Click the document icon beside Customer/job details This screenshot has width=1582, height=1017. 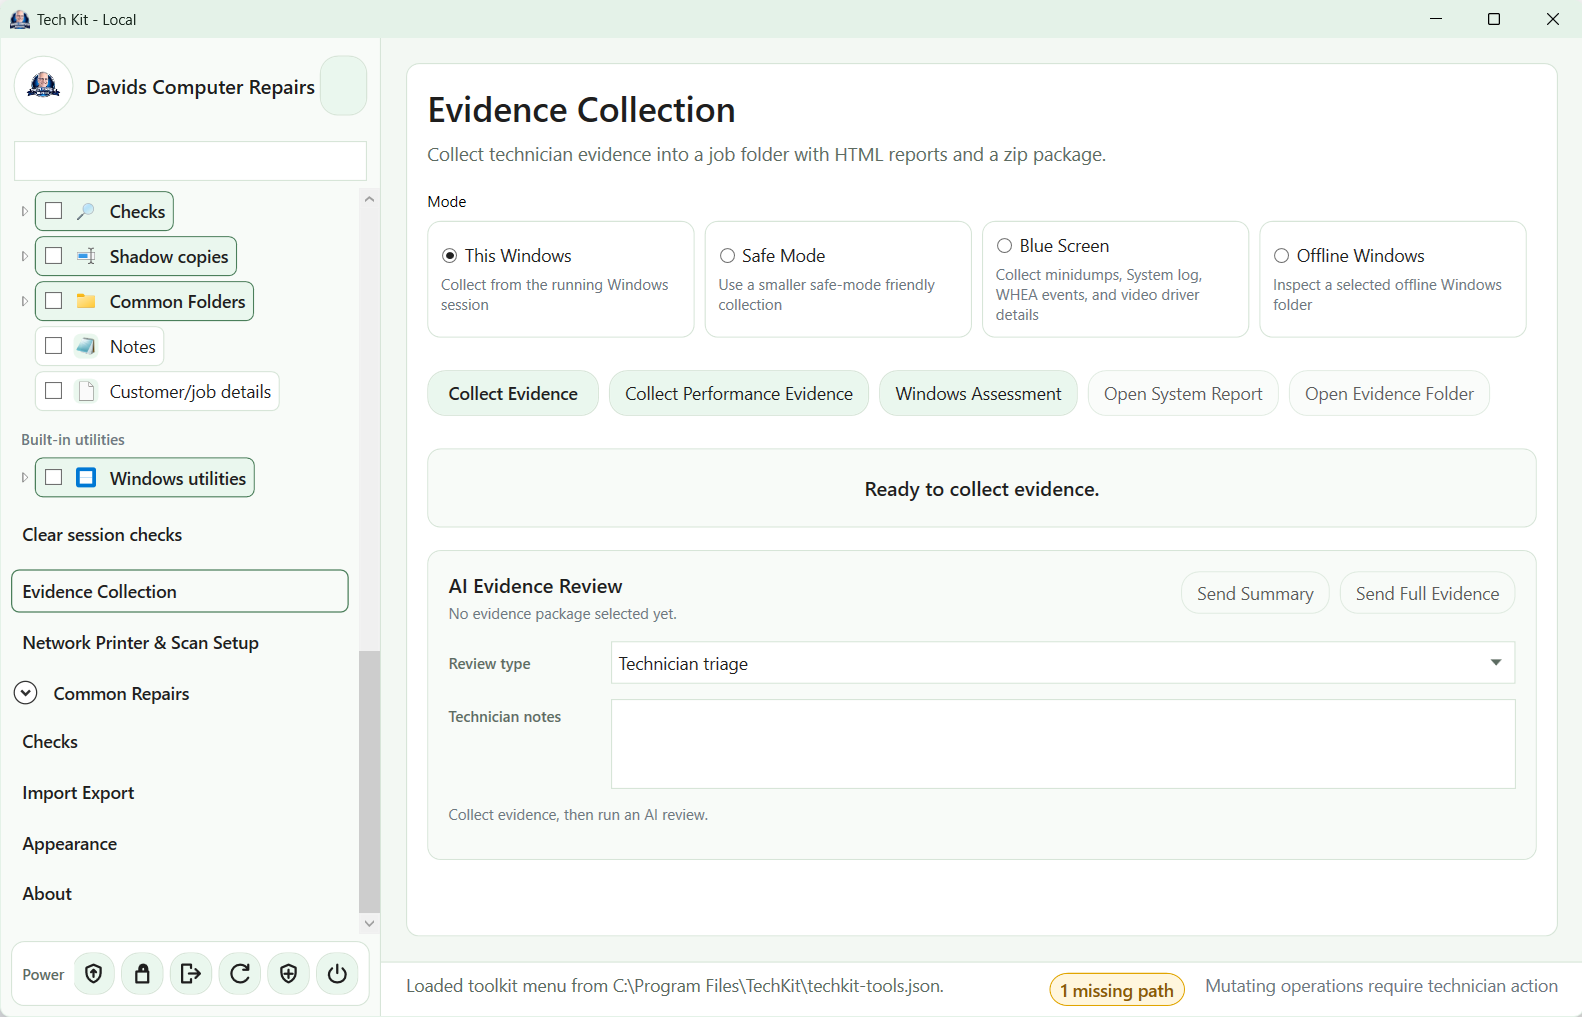[87, 391]
